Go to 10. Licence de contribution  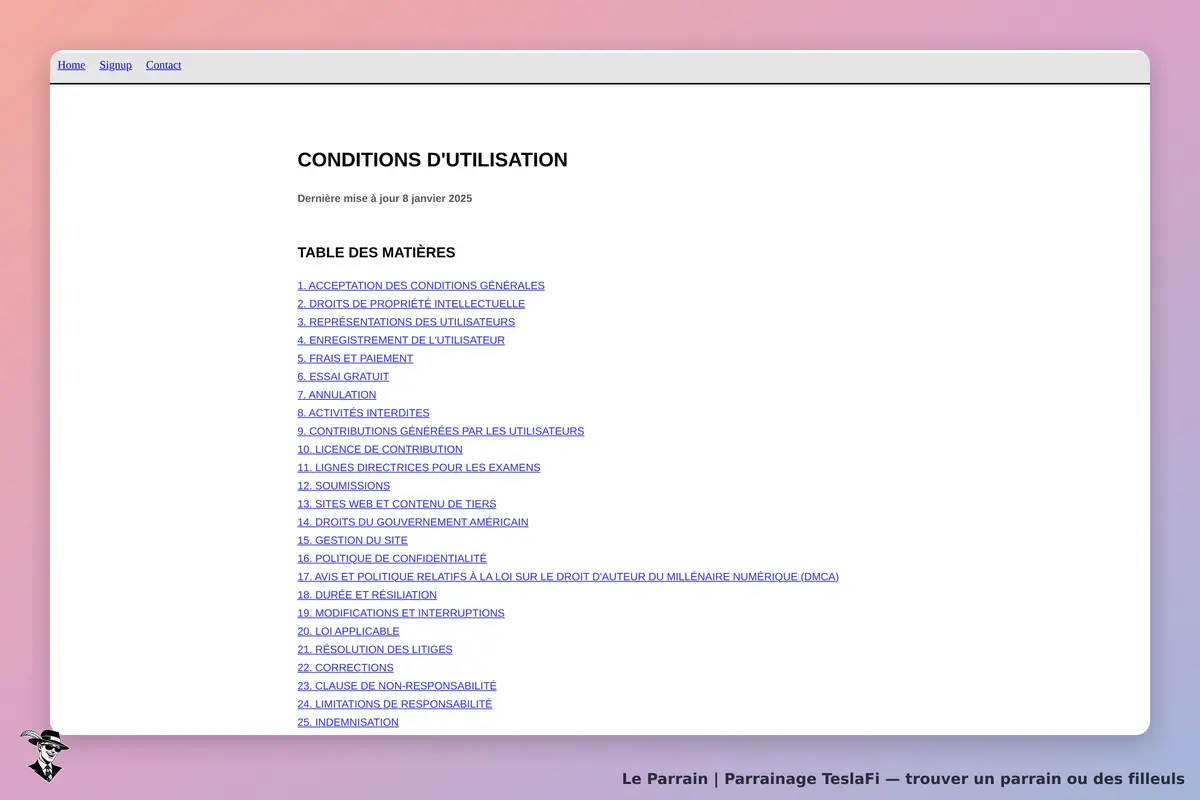point(380,449)
